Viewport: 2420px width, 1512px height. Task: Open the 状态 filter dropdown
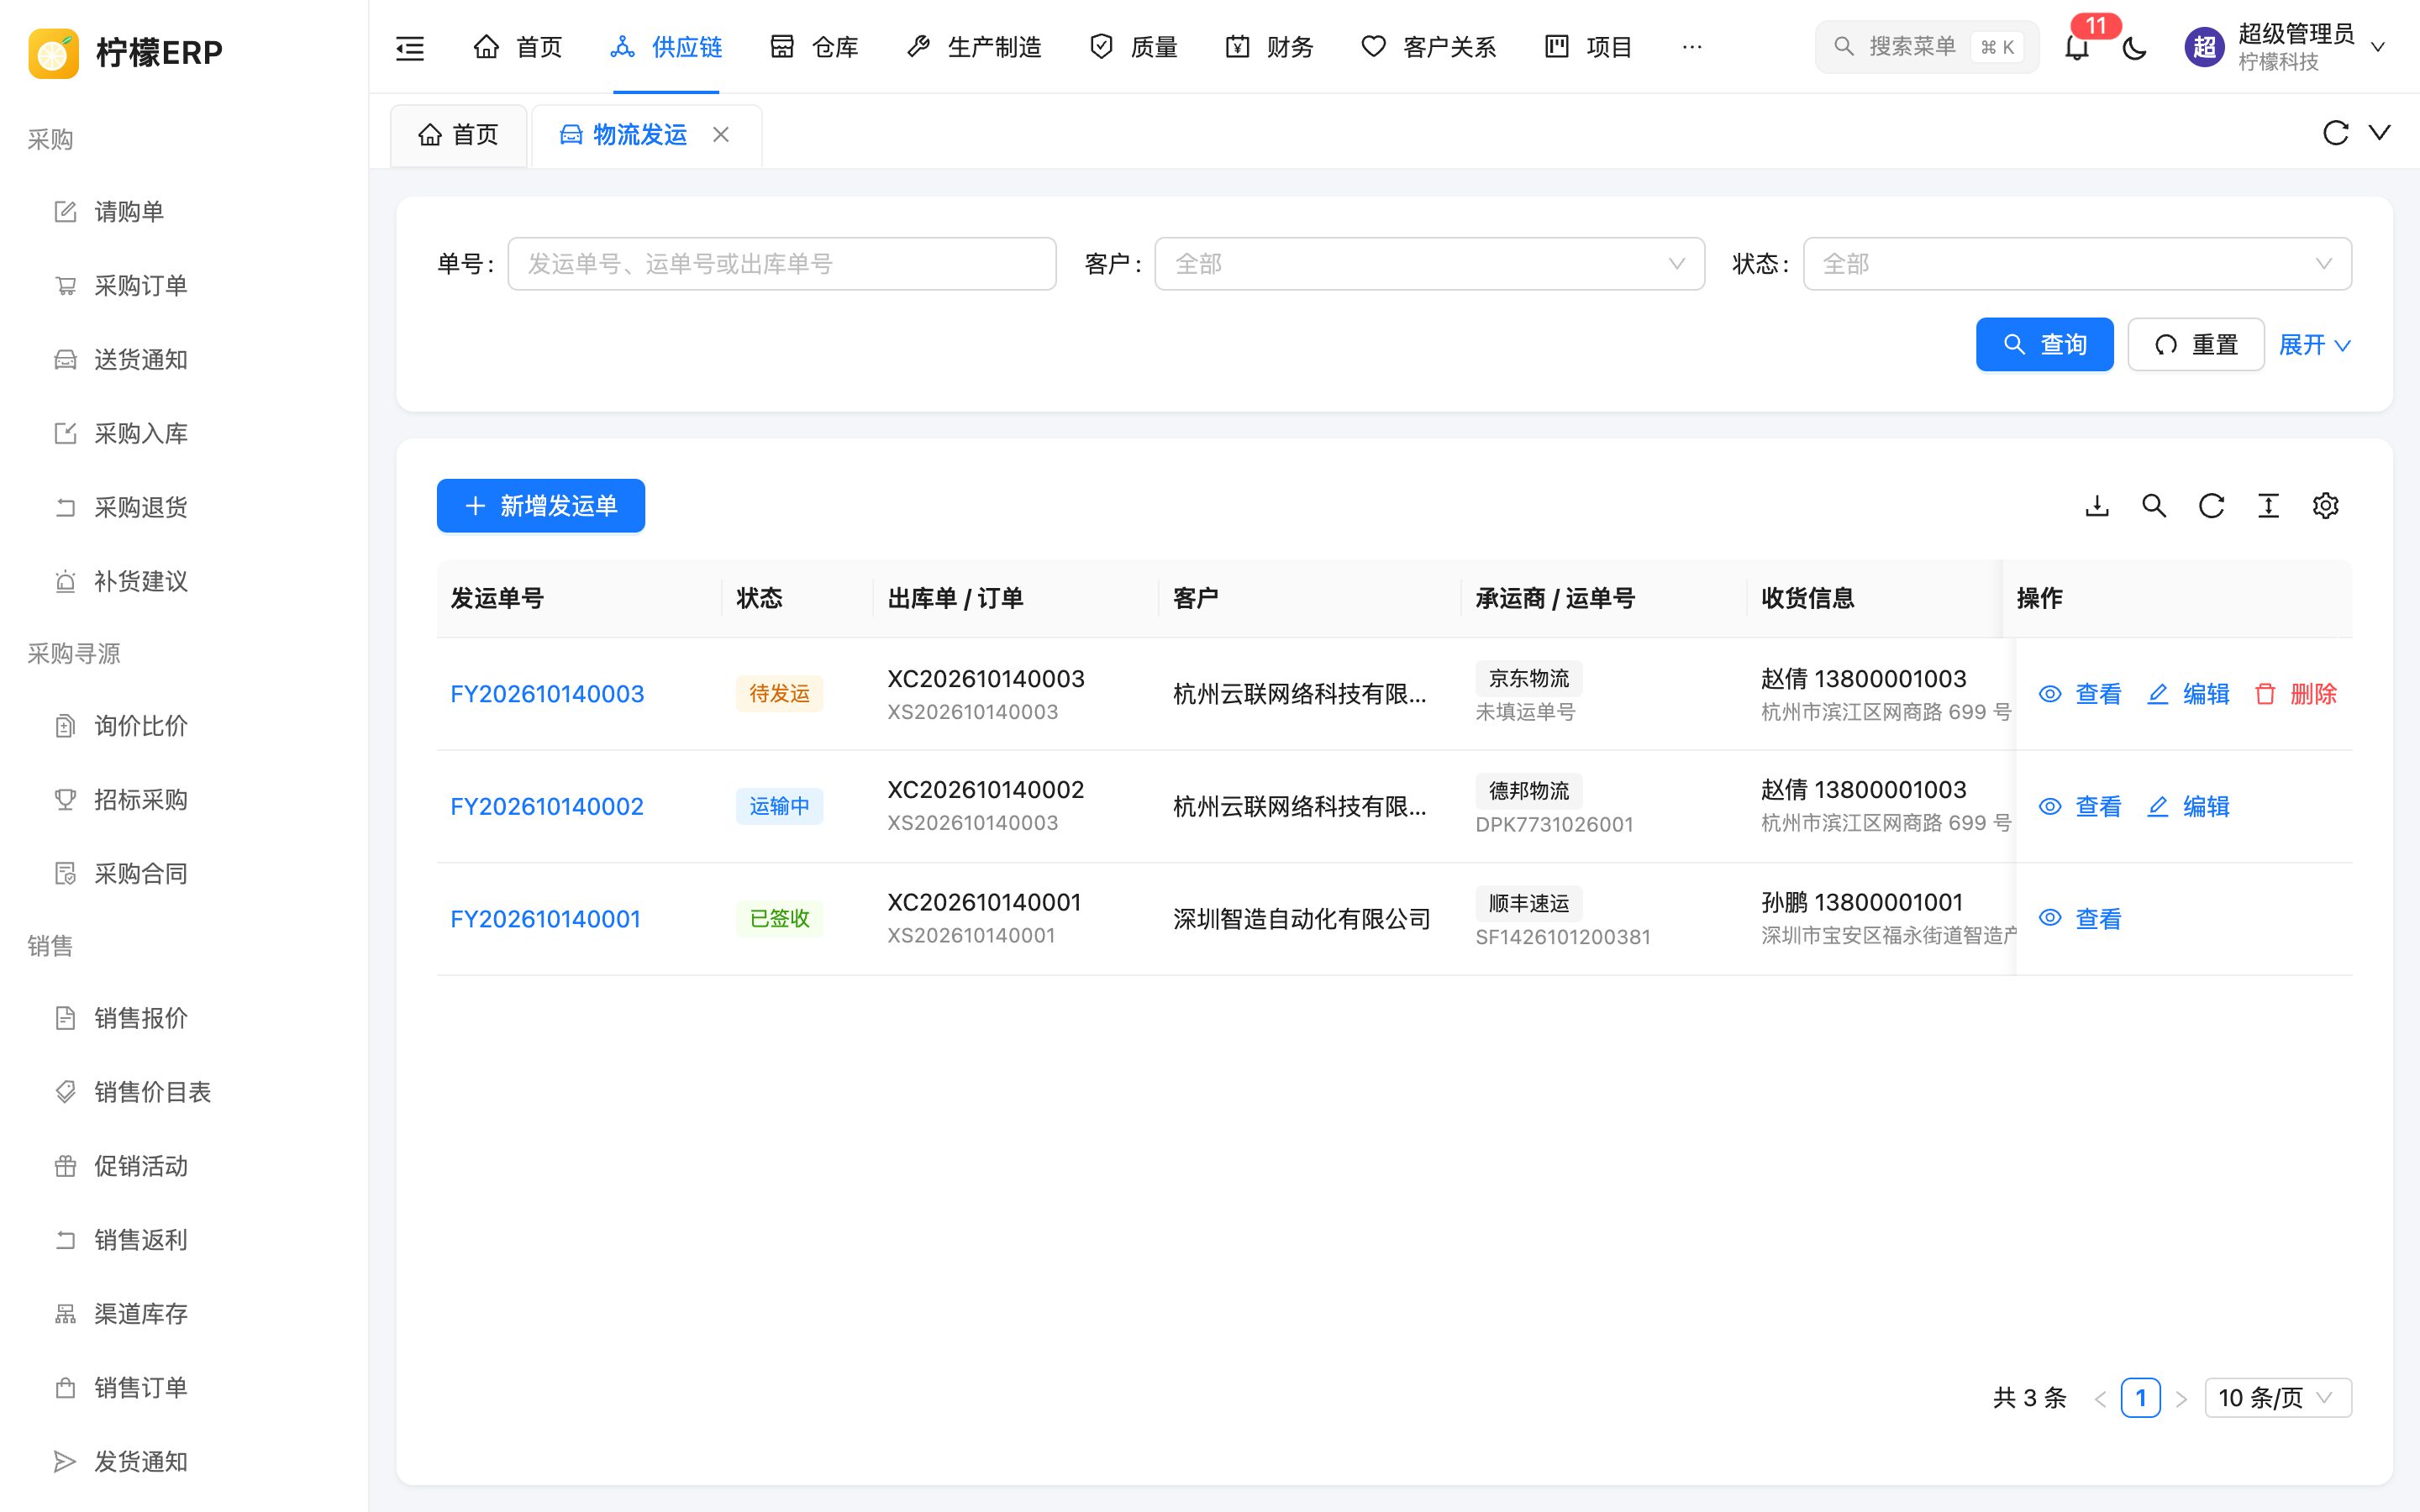coord(2077,264)
